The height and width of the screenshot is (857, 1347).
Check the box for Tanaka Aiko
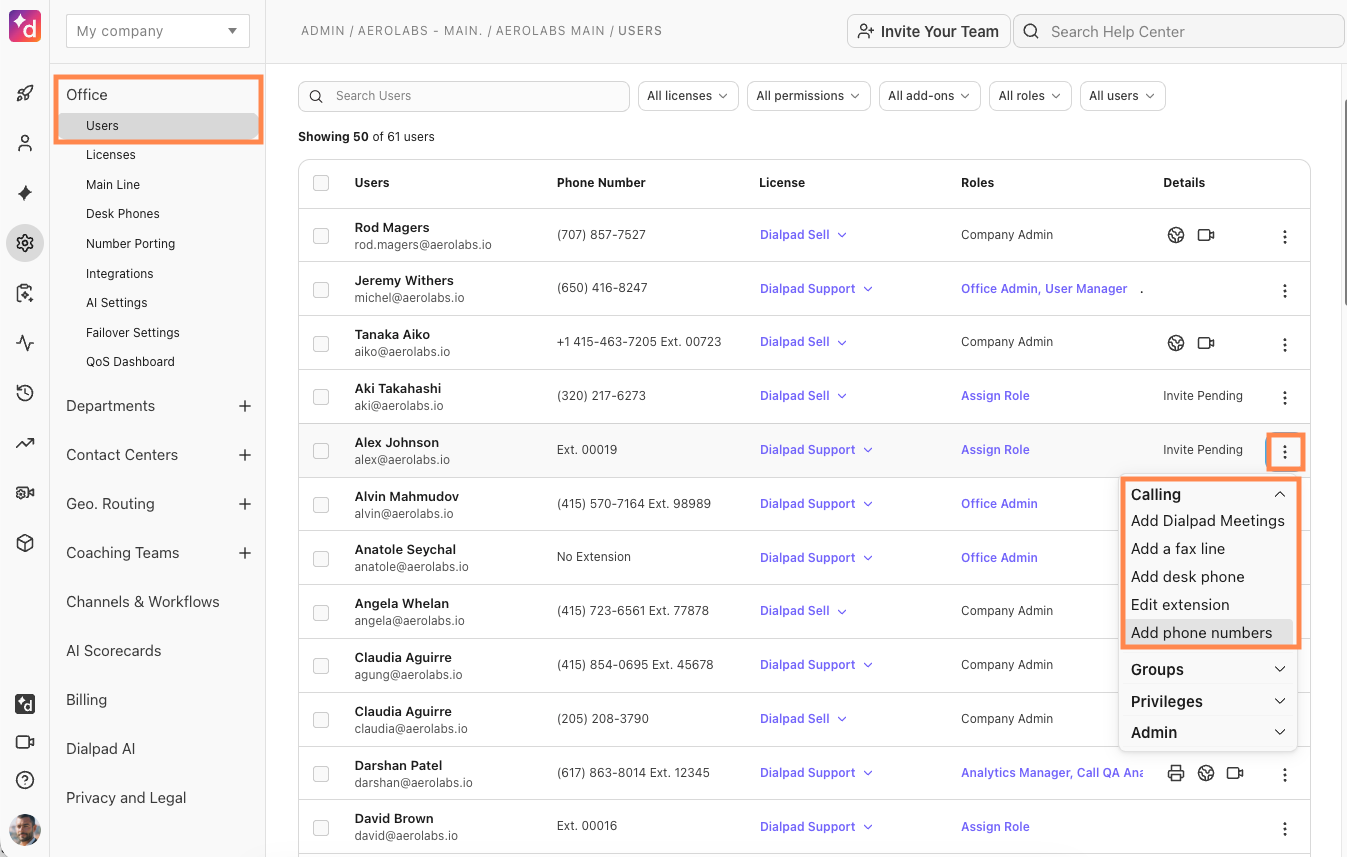(321, 343)
